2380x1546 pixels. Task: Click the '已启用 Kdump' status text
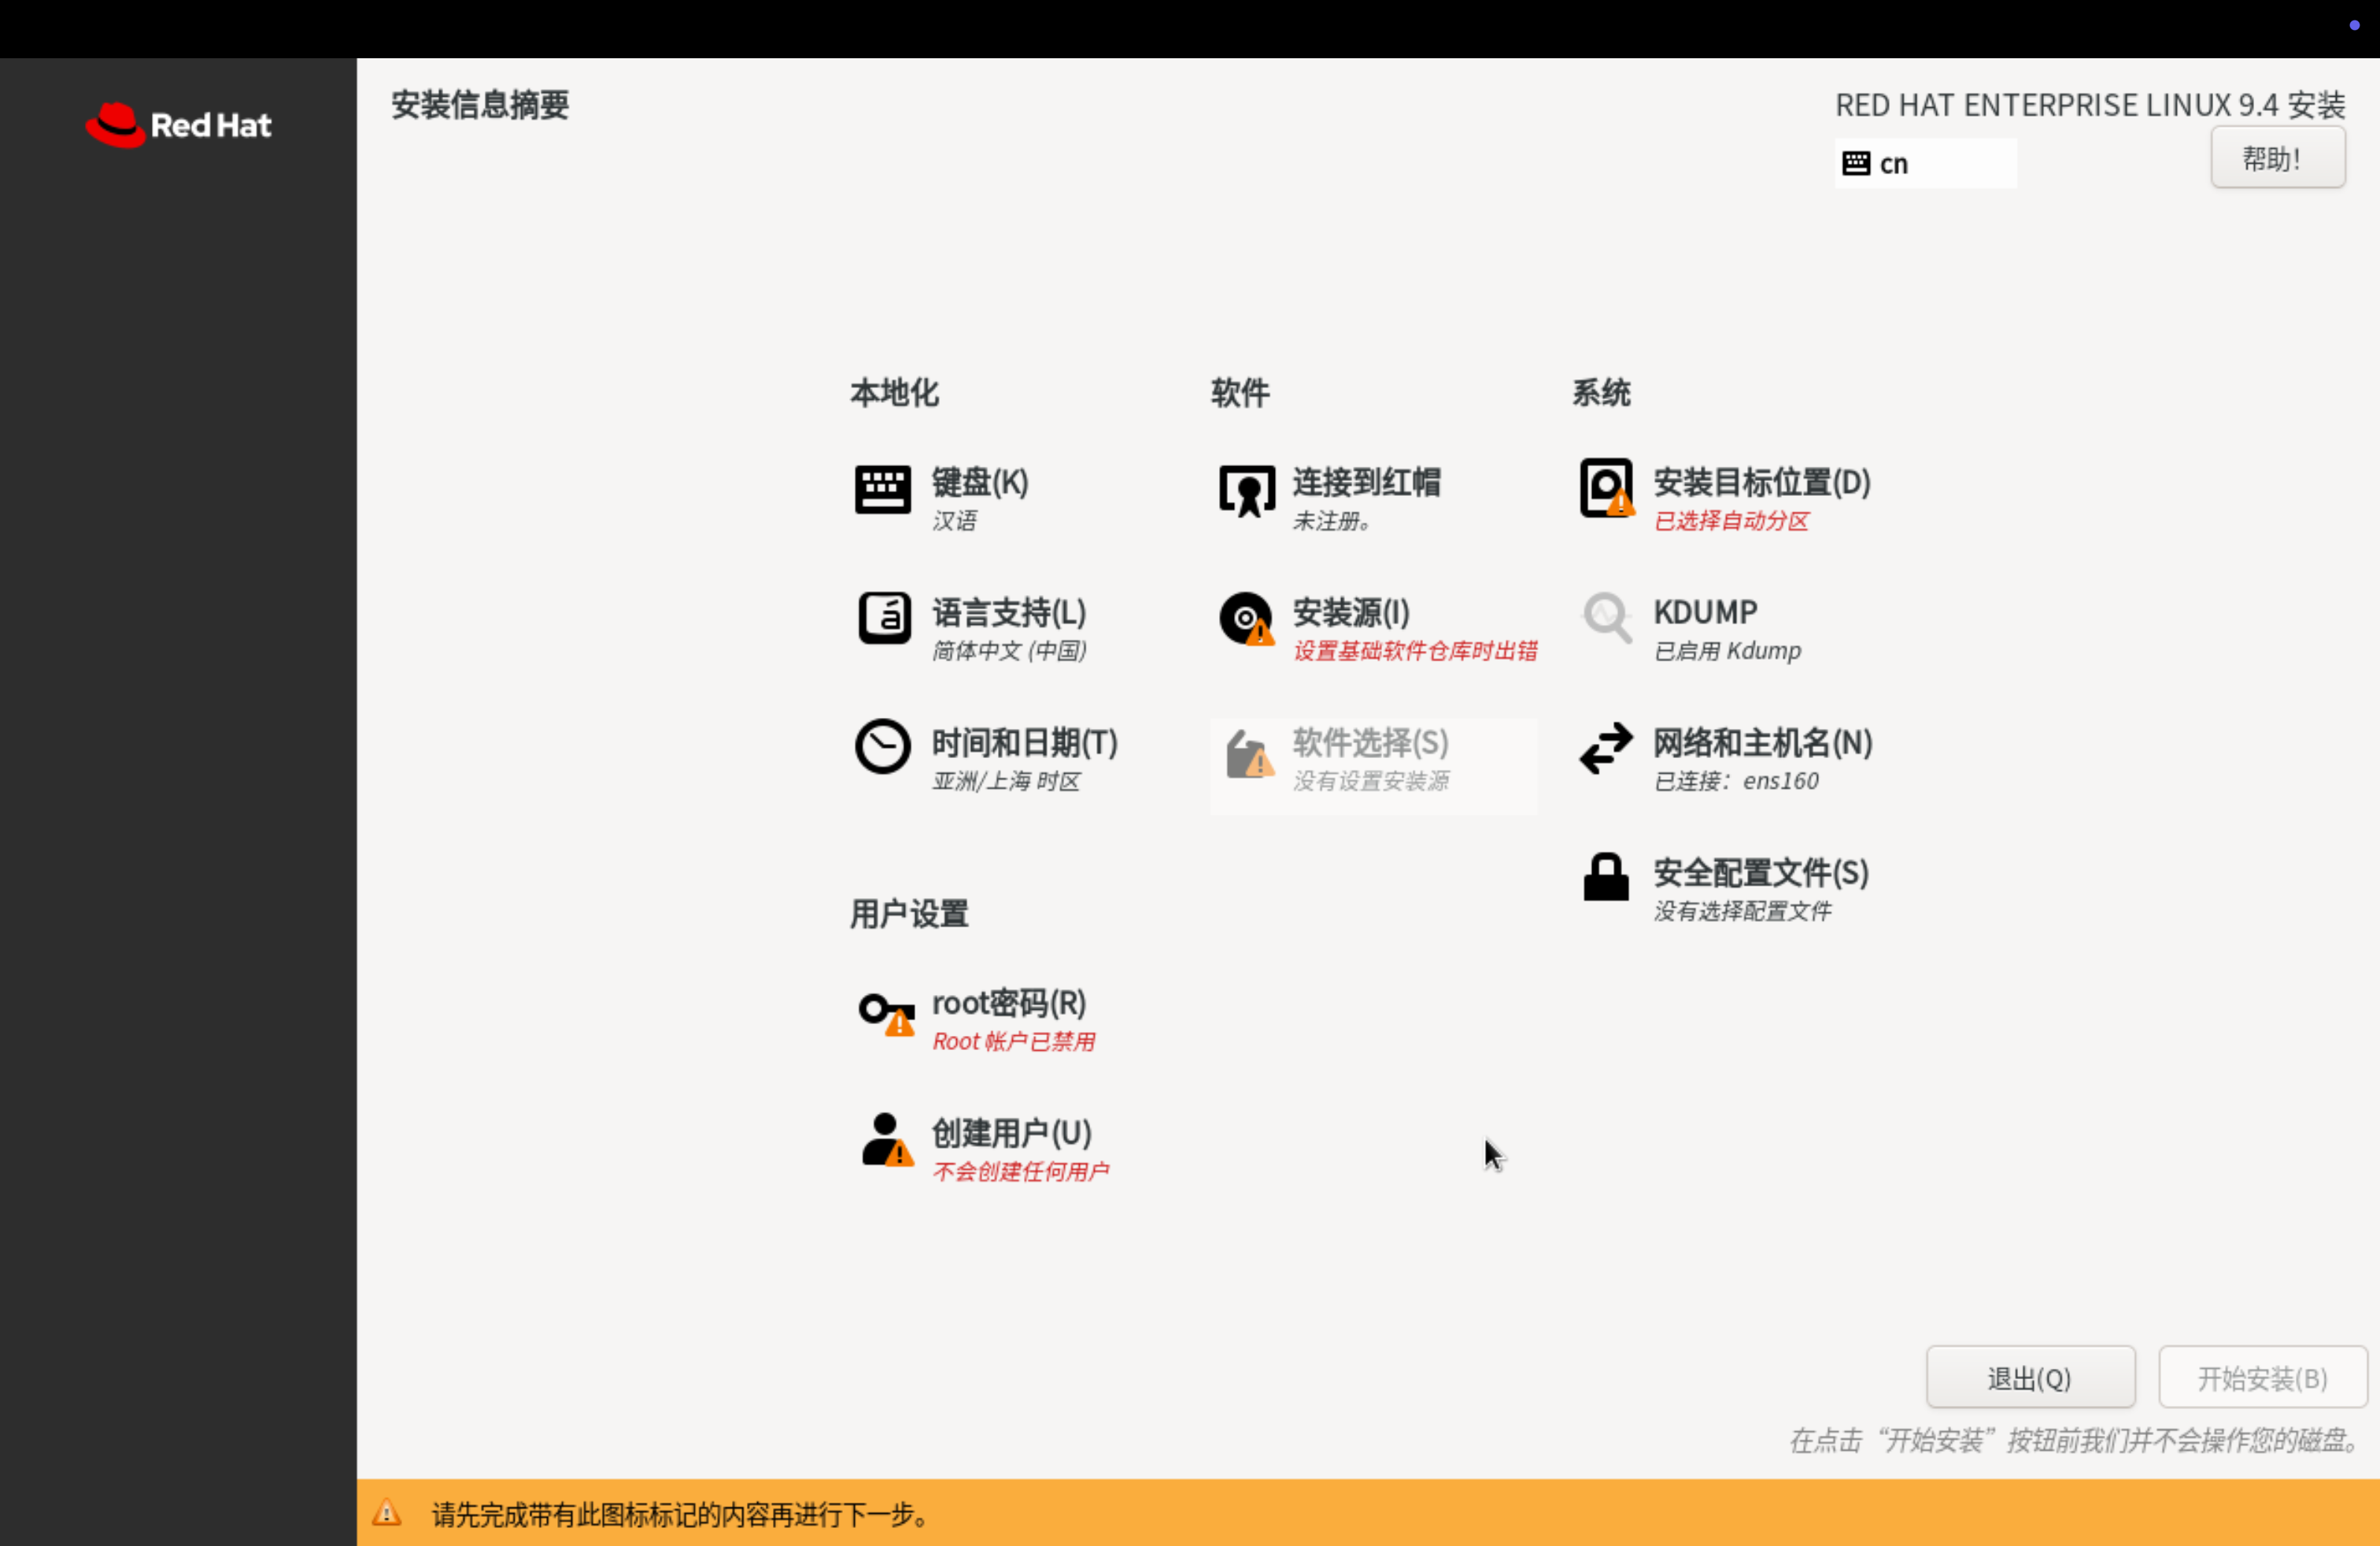coord(1727,651)
